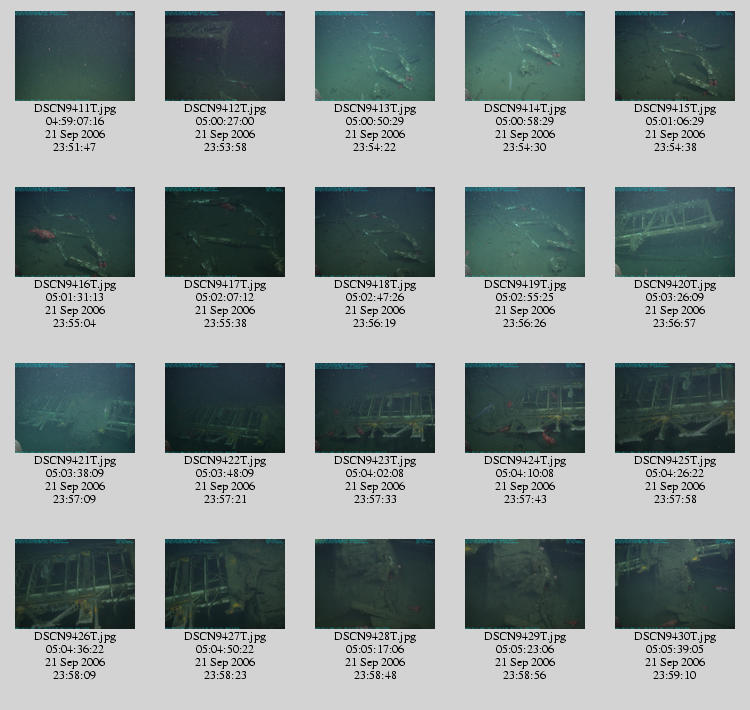View the DSCN9428T.jpg thumbnail
750x710 pixels.
(375, 584)
